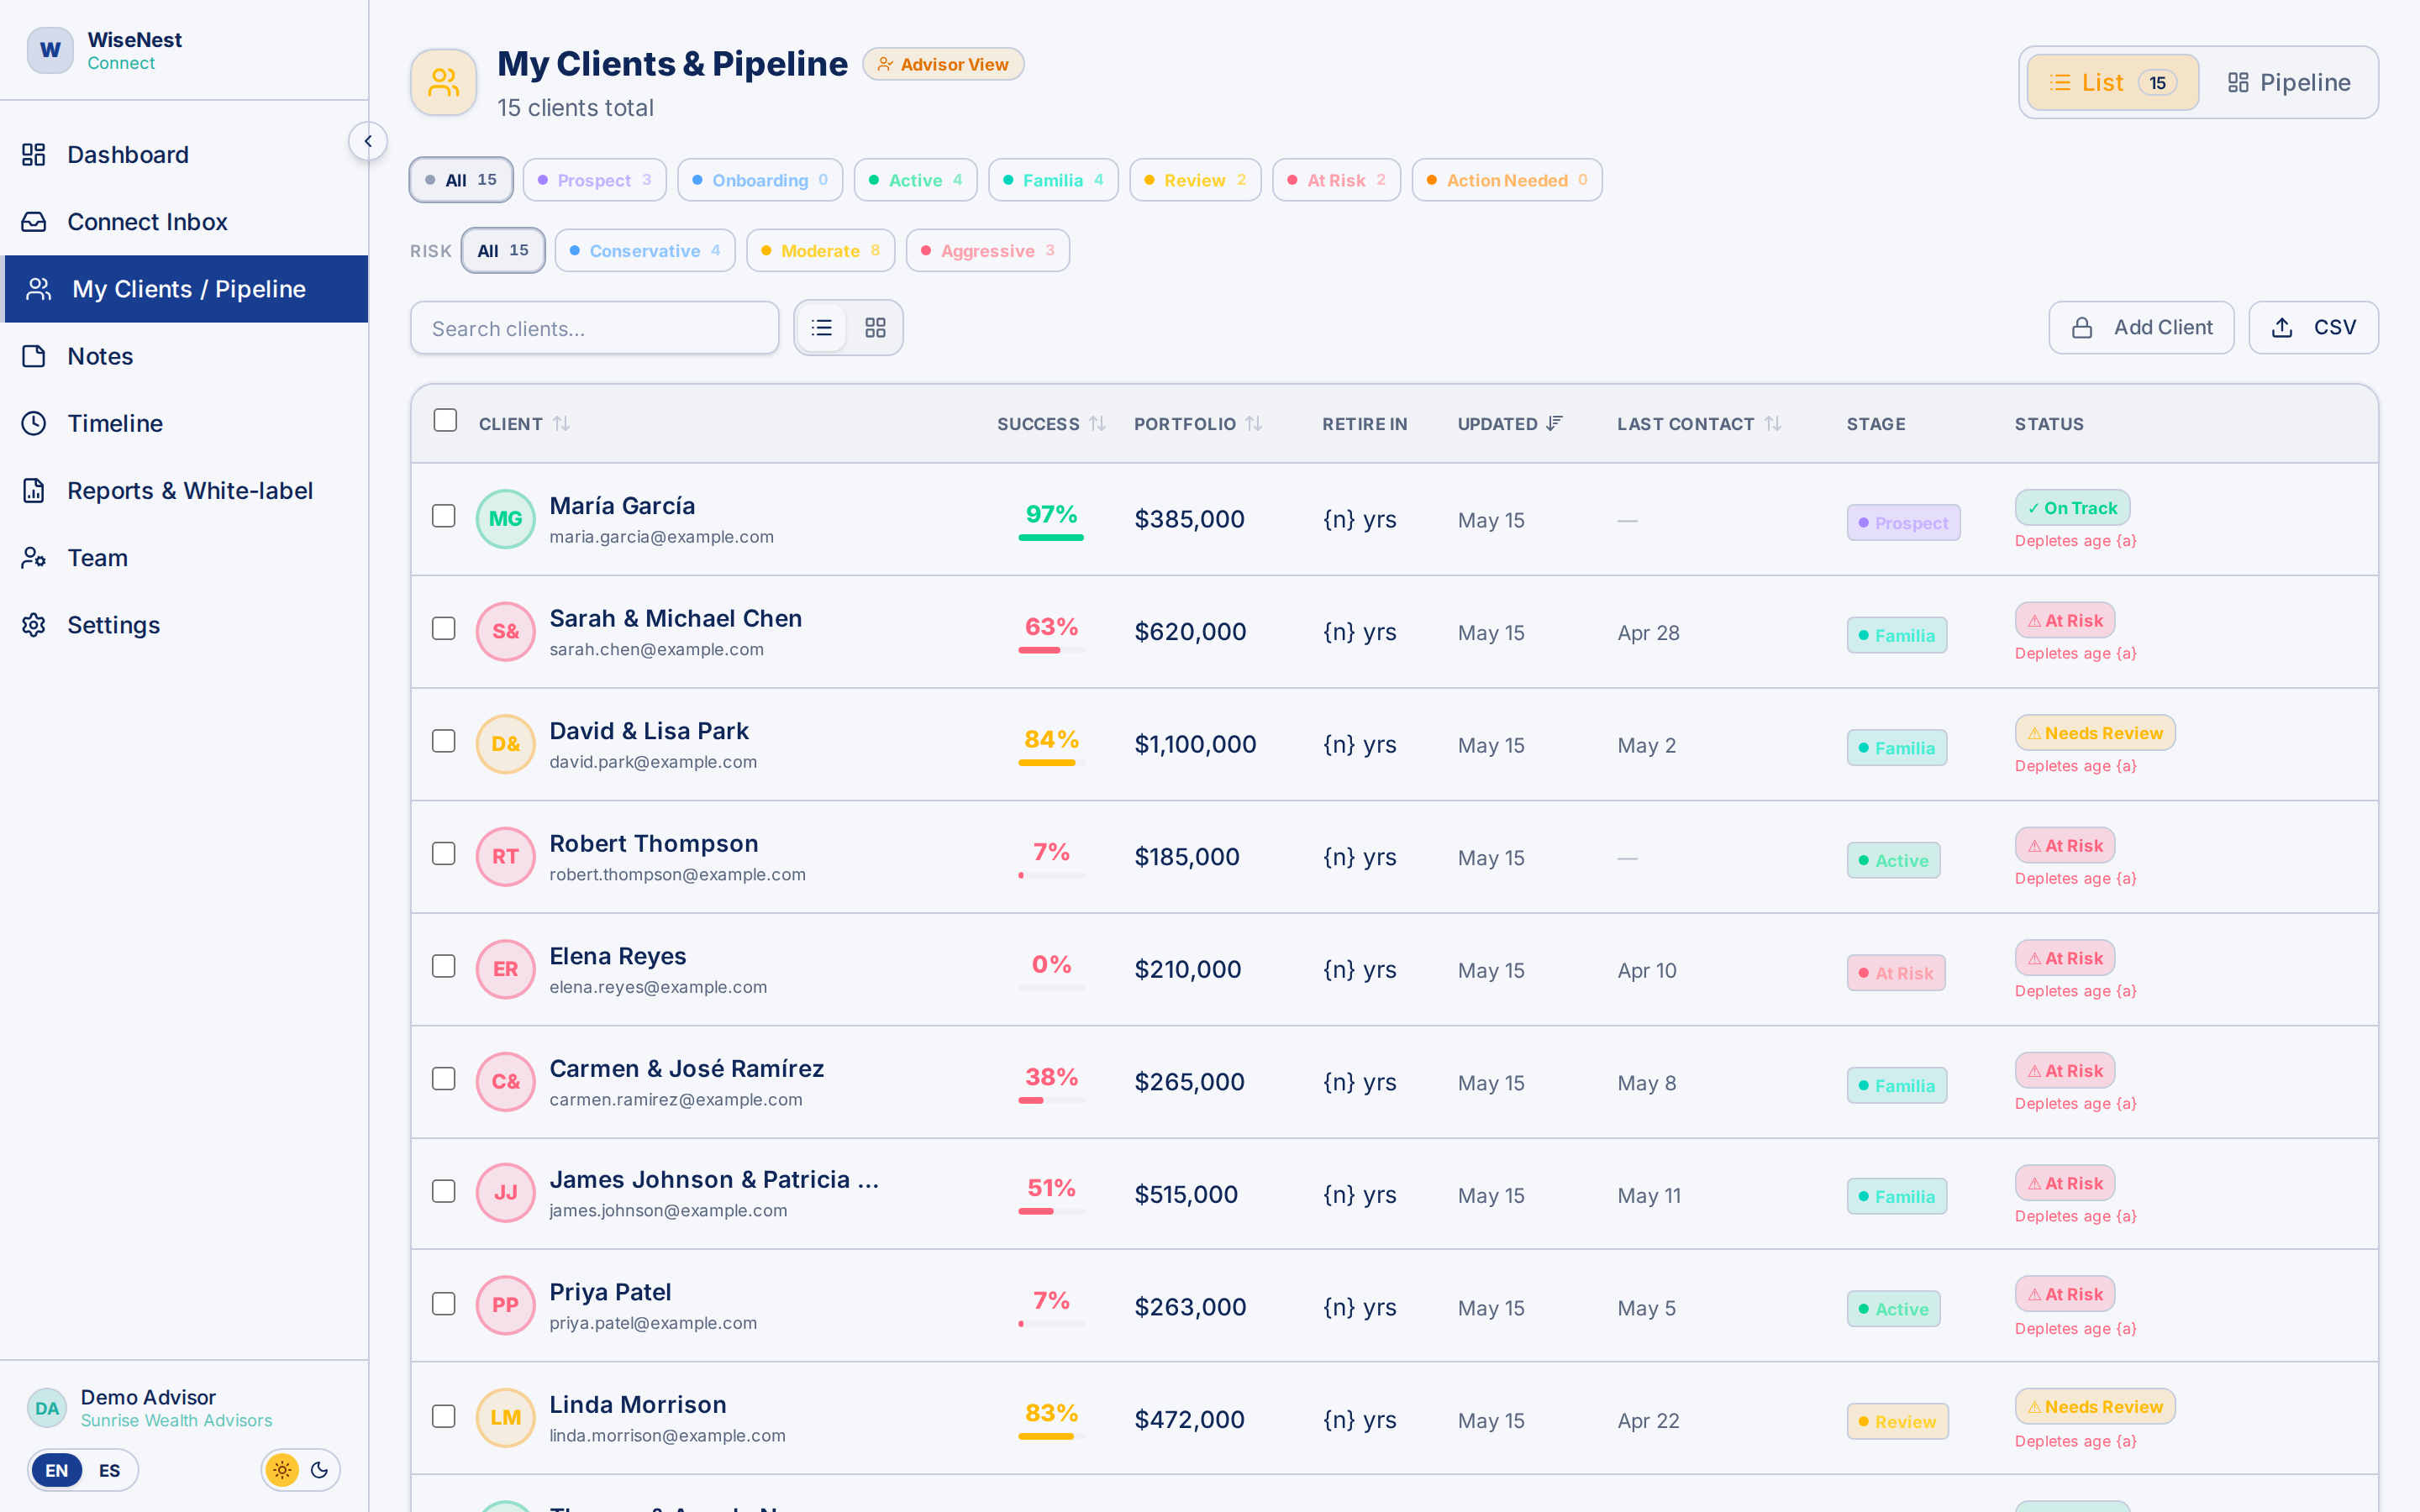Click MG avatar of María García
Screen dimensions: 2420x1512
click(x=505, y=519)
